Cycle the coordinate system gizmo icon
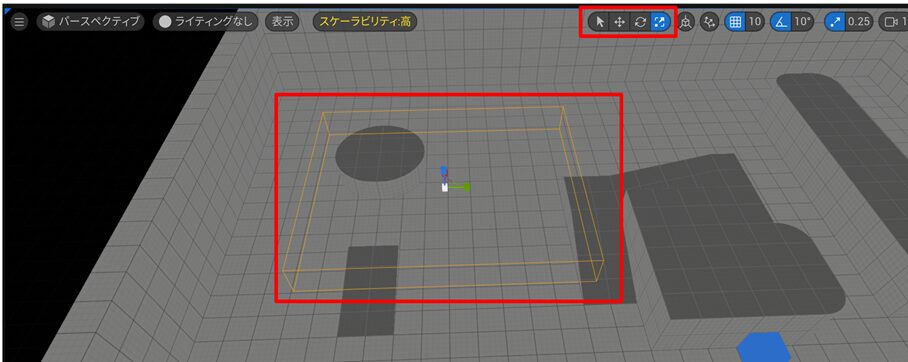The image size is (908, 362). (686, 22)
